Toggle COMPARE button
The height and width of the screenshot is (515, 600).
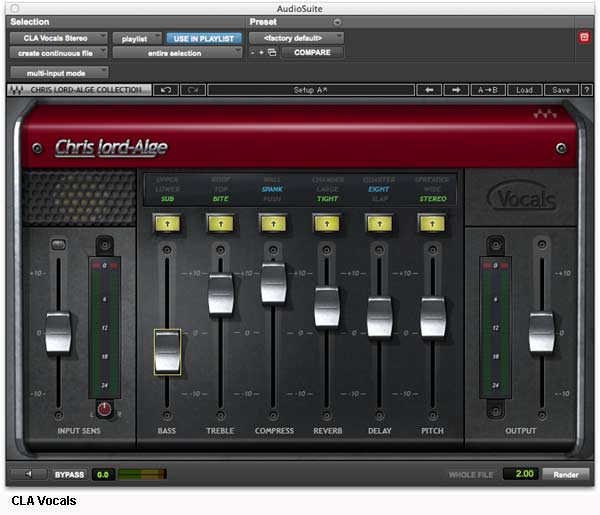point(312,52)
